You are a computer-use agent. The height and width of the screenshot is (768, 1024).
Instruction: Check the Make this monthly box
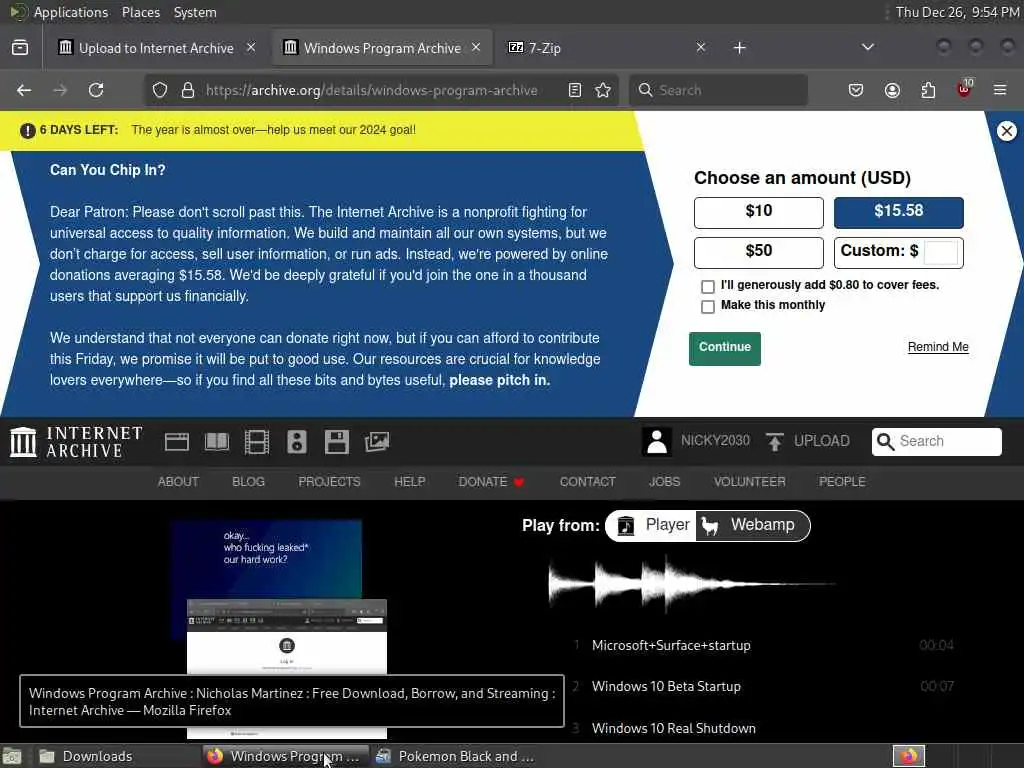coord(707,307)
